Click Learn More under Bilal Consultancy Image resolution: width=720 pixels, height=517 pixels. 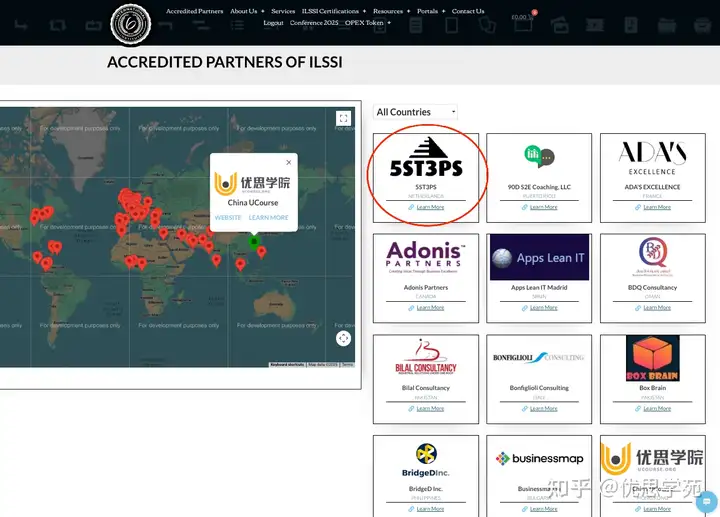[x=430, y=408]
